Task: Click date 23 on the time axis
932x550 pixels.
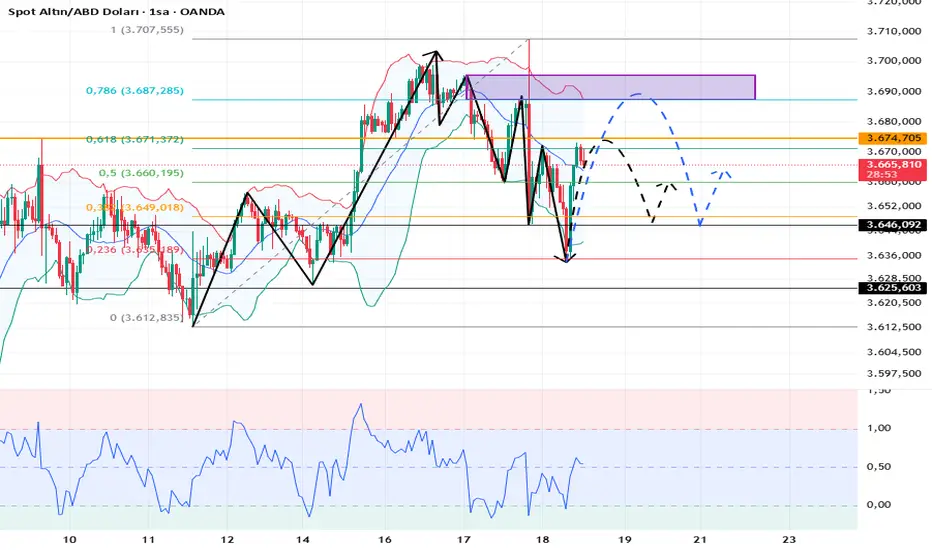Action: [x=789, y=539]
